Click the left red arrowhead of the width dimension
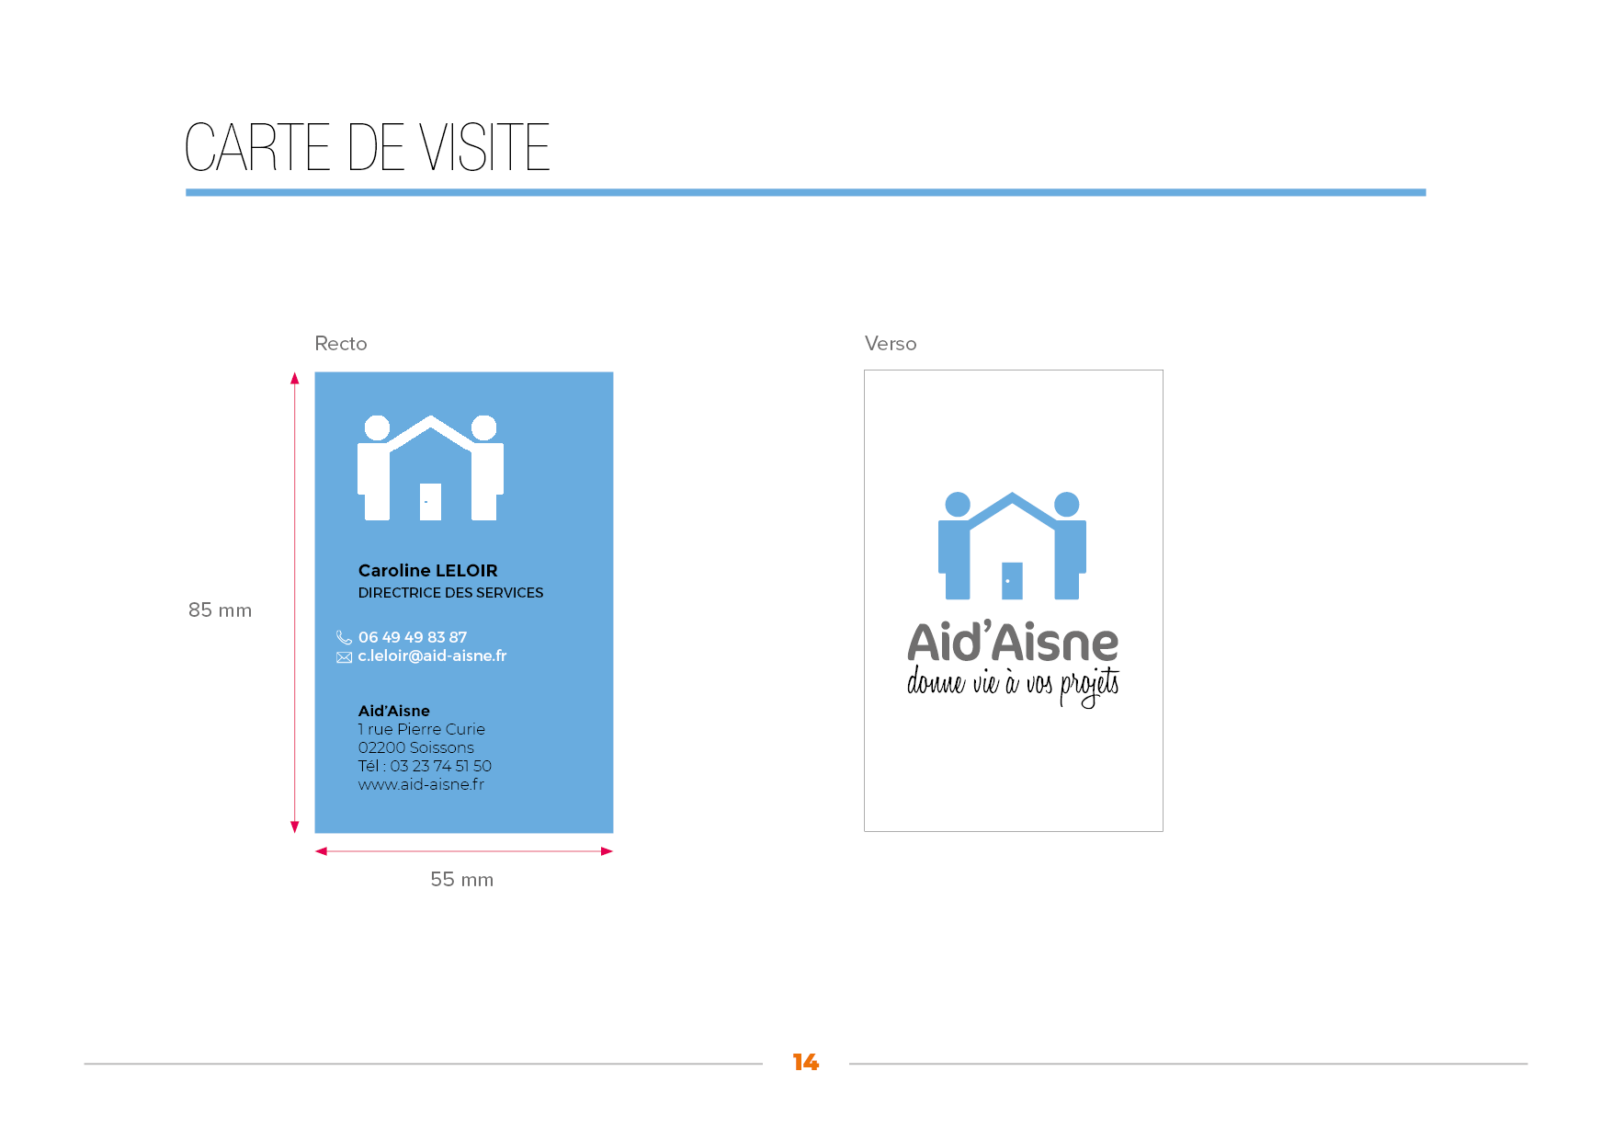1612x1140 pixels. (x=322, y=852)
